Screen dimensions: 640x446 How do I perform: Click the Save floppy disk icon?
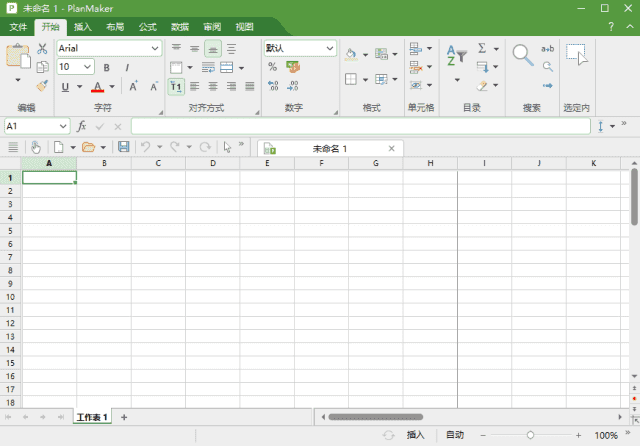tap(124, 147)
